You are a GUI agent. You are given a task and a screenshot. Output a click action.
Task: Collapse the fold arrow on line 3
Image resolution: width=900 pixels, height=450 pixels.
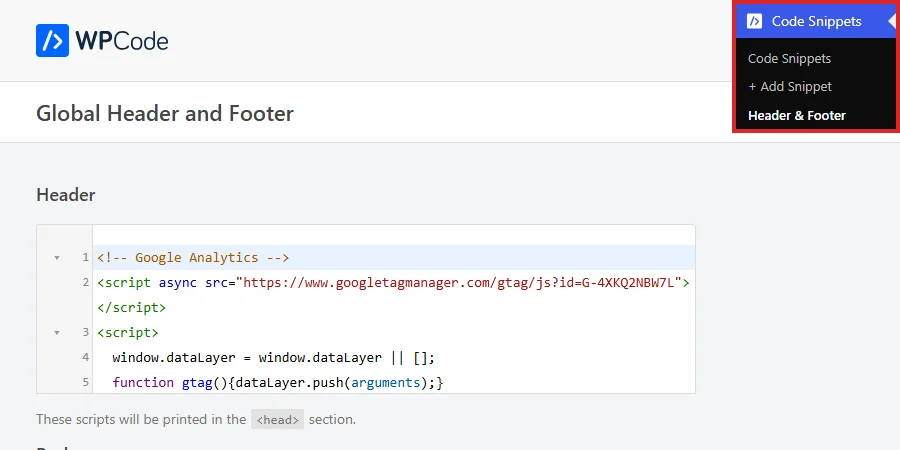(56, 332)
